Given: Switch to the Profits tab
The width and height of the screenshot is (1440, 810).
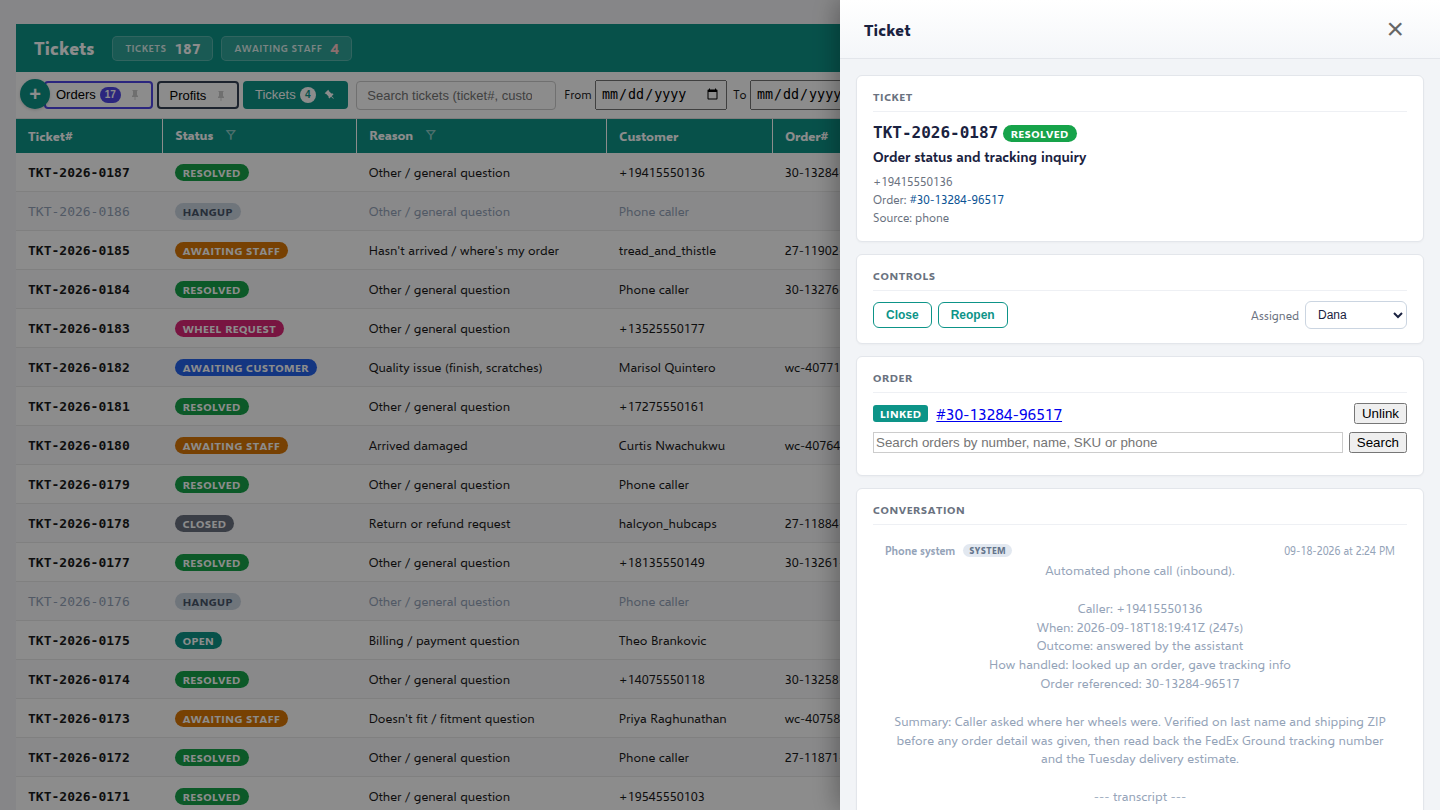Looking at the screenshot, I should [x=197, y=96].
